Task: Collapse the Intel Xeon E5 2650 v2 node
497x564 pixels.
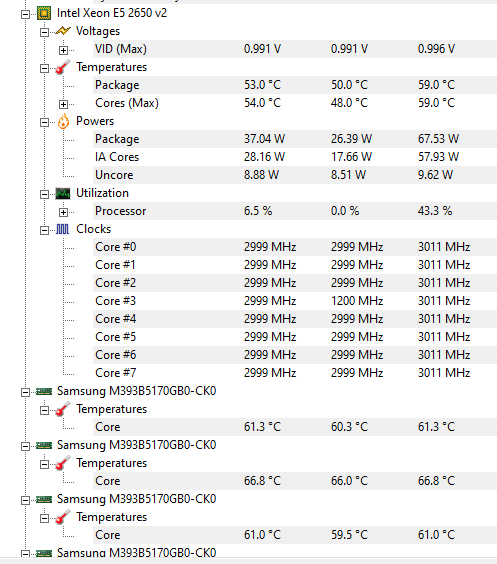Action: [25, 14]
